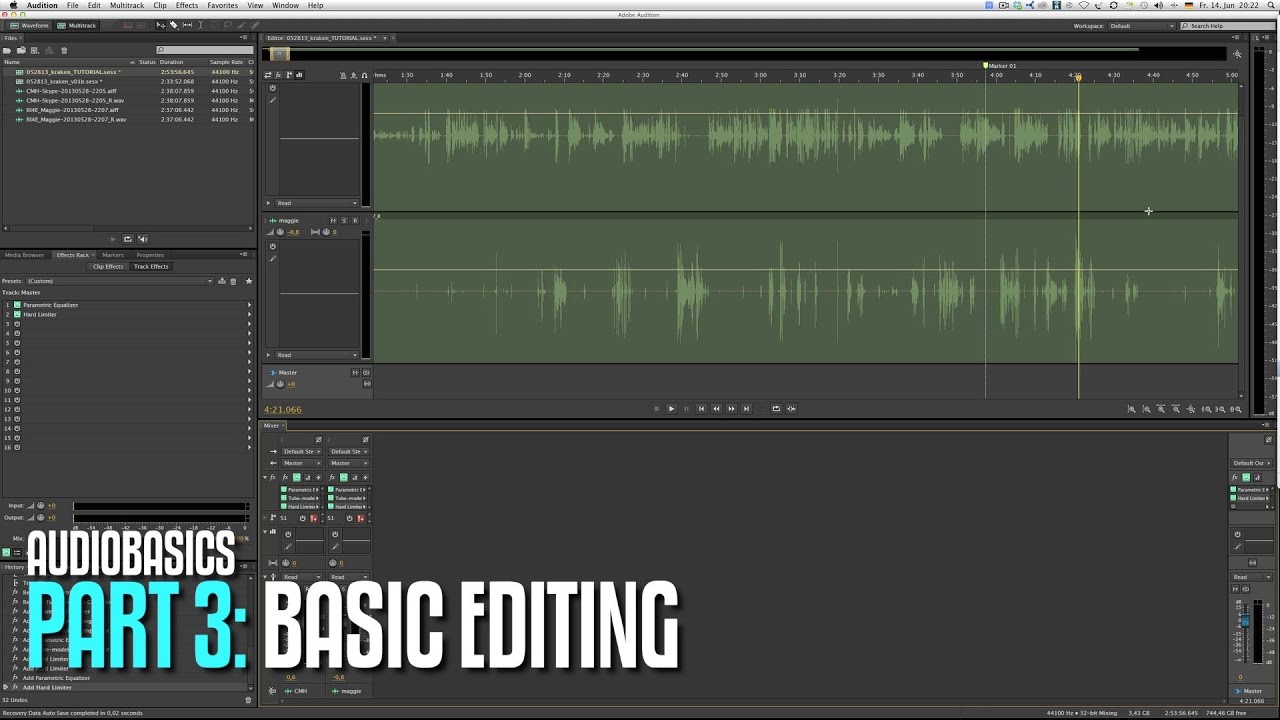1280x720 pixels.
Task: Open first mixer channel Default Stereo input dropdown
Action: point(300,451)
